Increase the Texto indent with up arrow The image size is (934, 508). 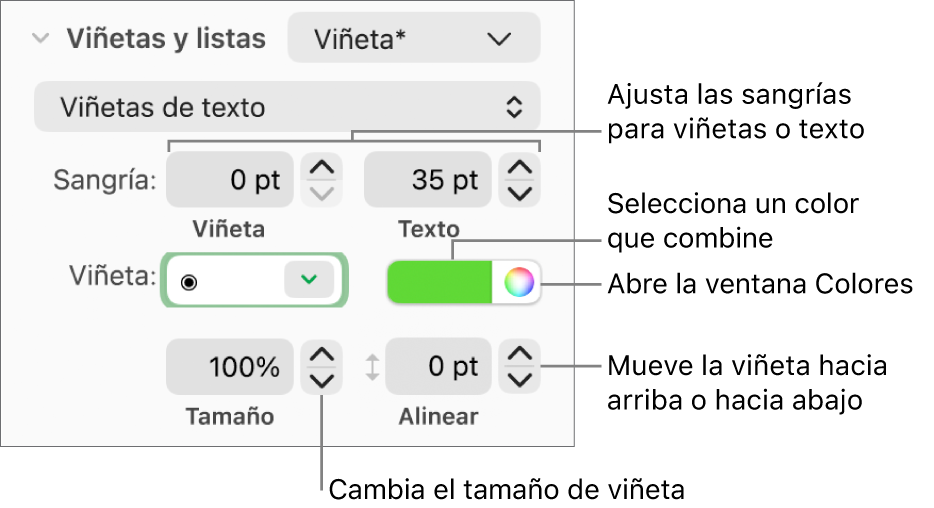click(x=520, y=168)
